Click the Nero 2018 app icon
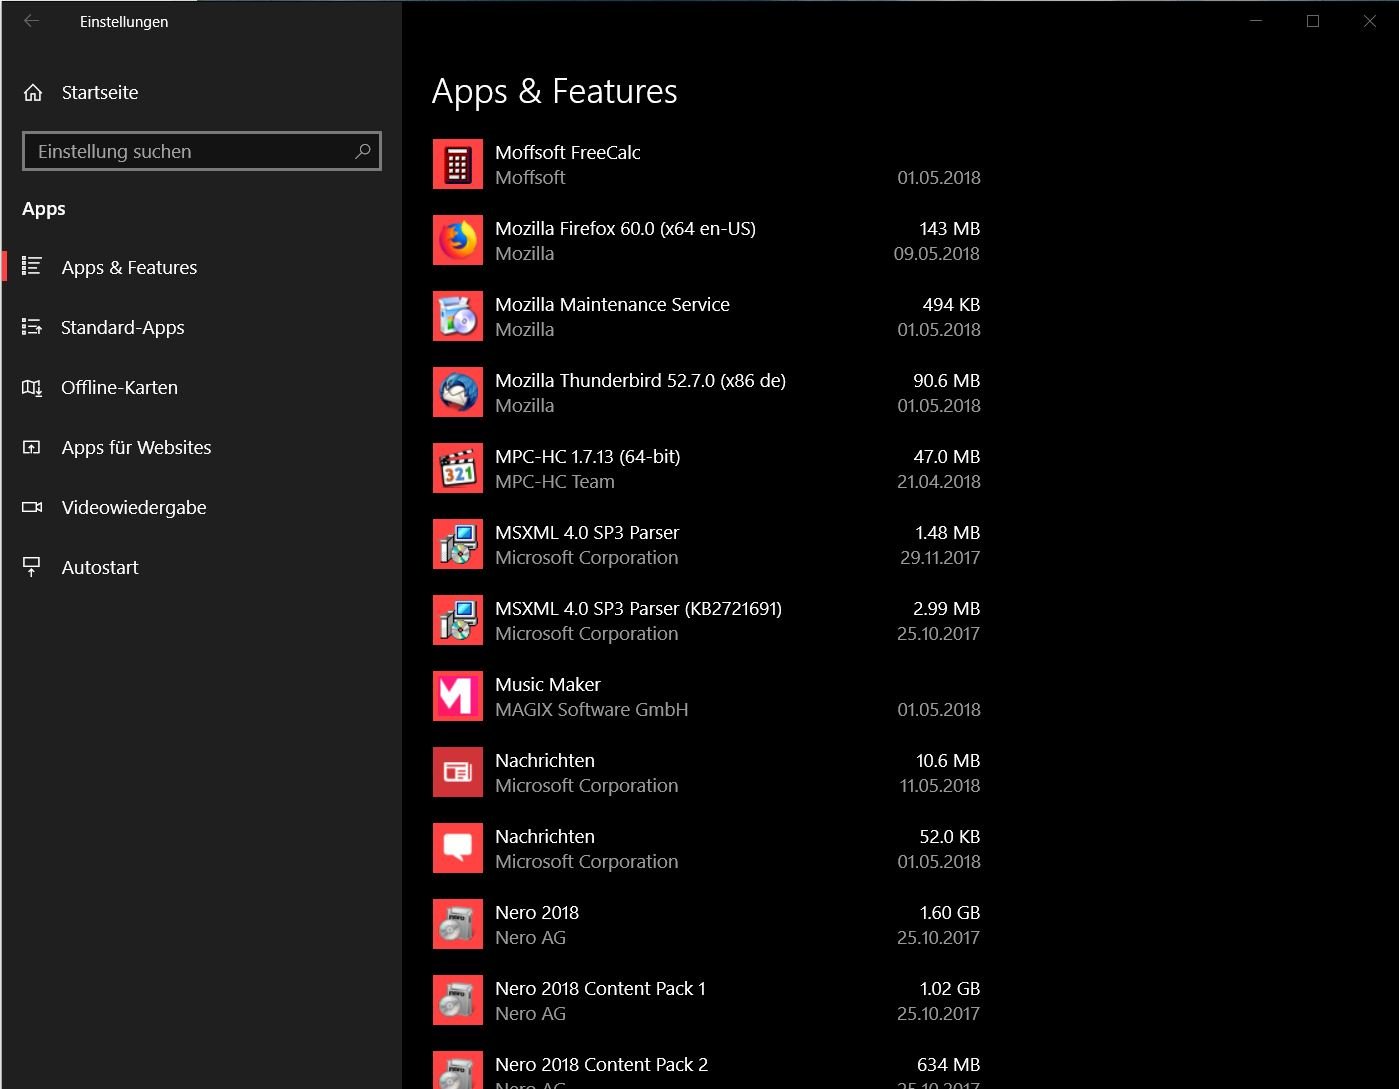 click(x=458, y=924)
